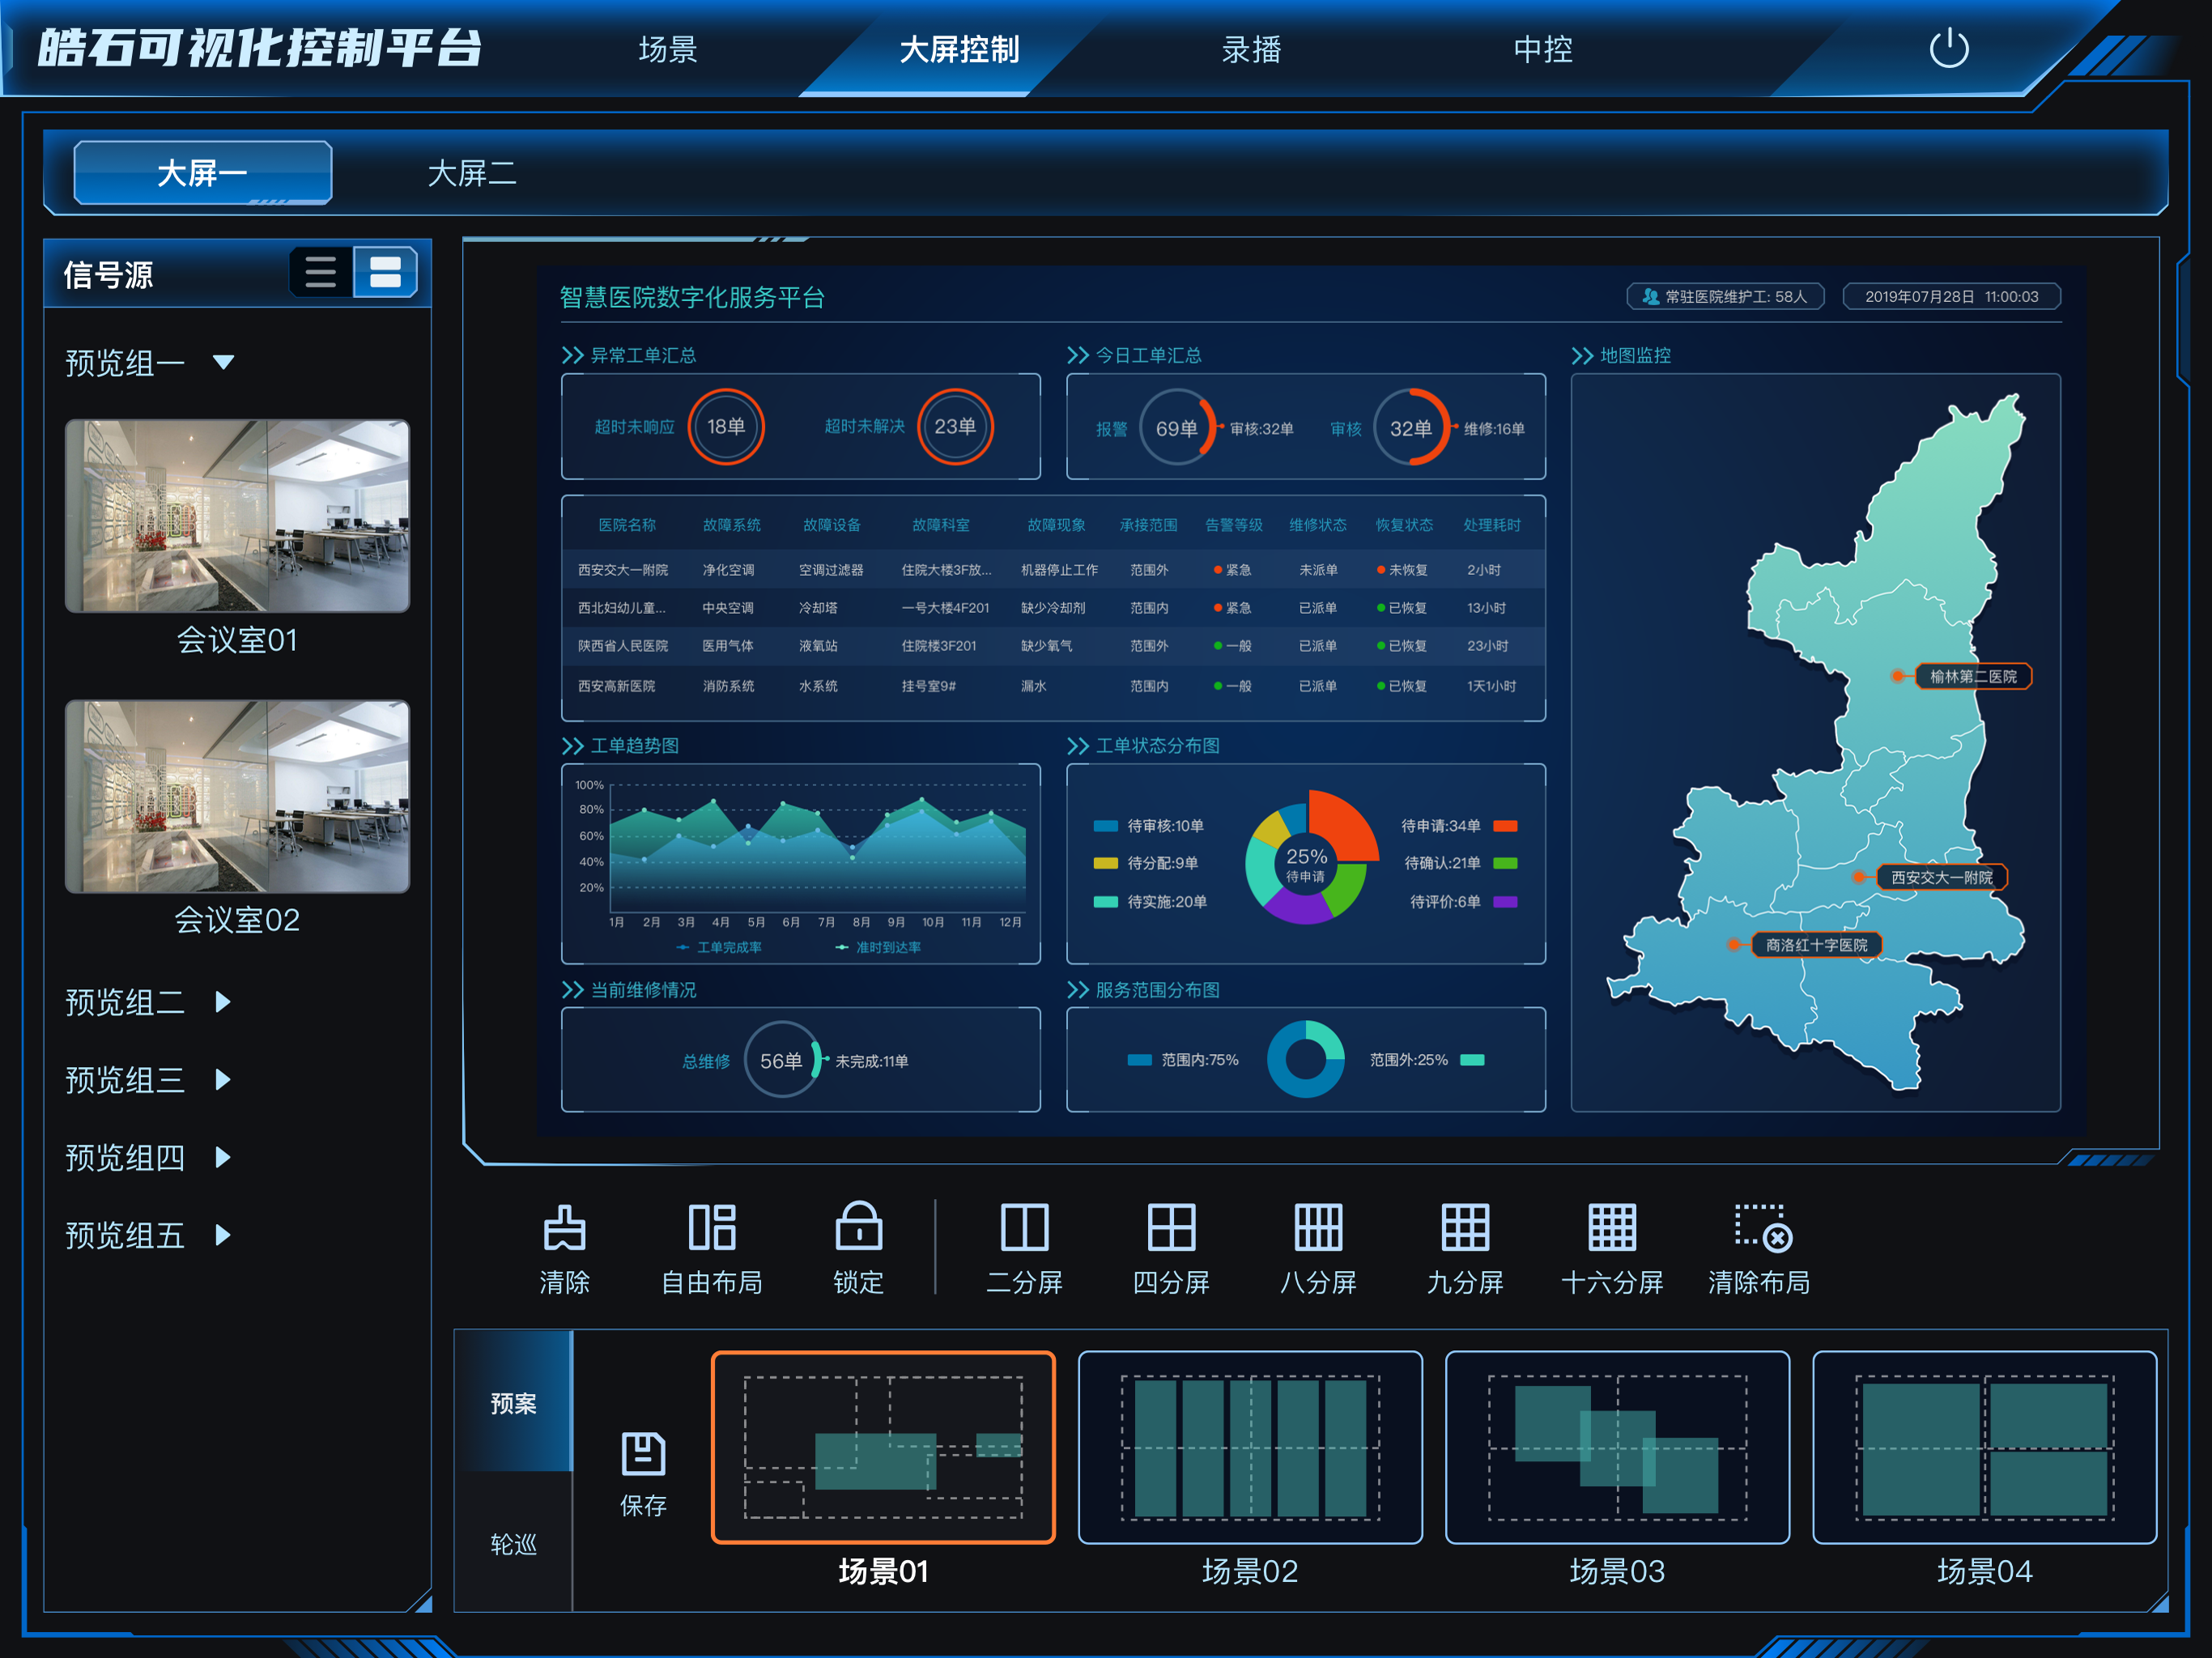
Task: Expand the 预览组二 group
Action: coord(223,1001)
